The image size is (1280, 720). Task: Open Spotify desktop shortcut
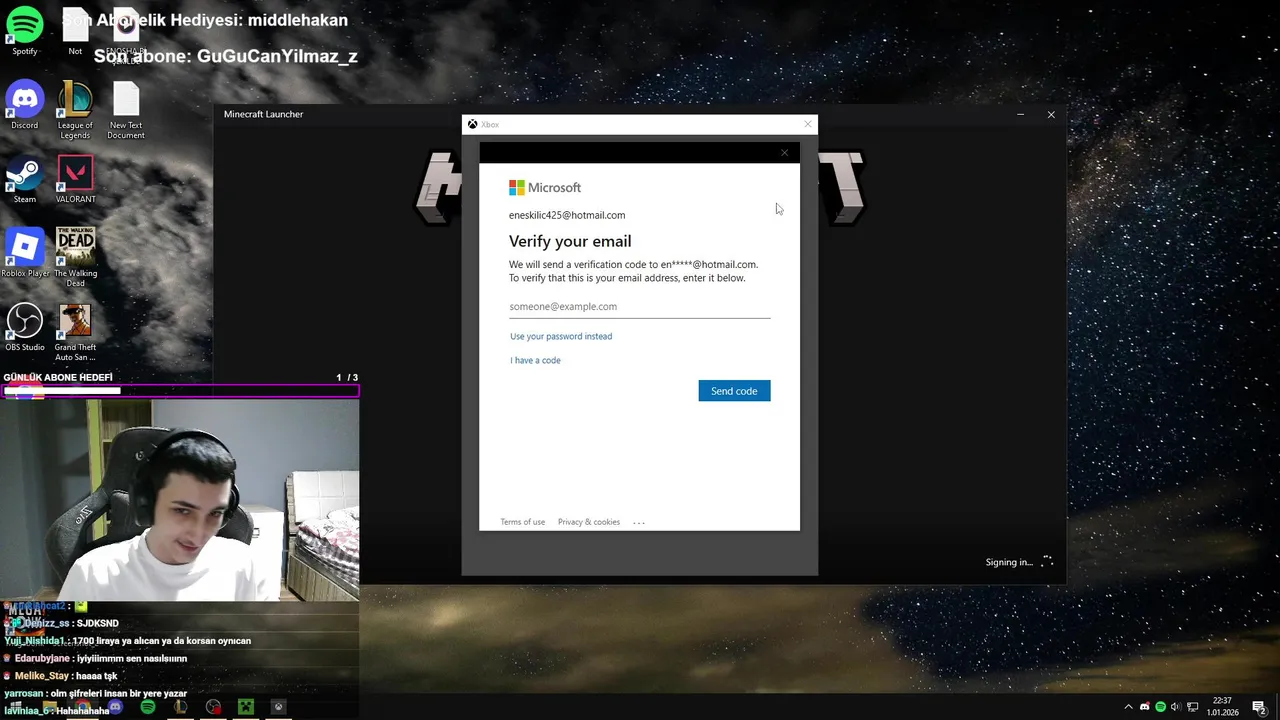25,31
